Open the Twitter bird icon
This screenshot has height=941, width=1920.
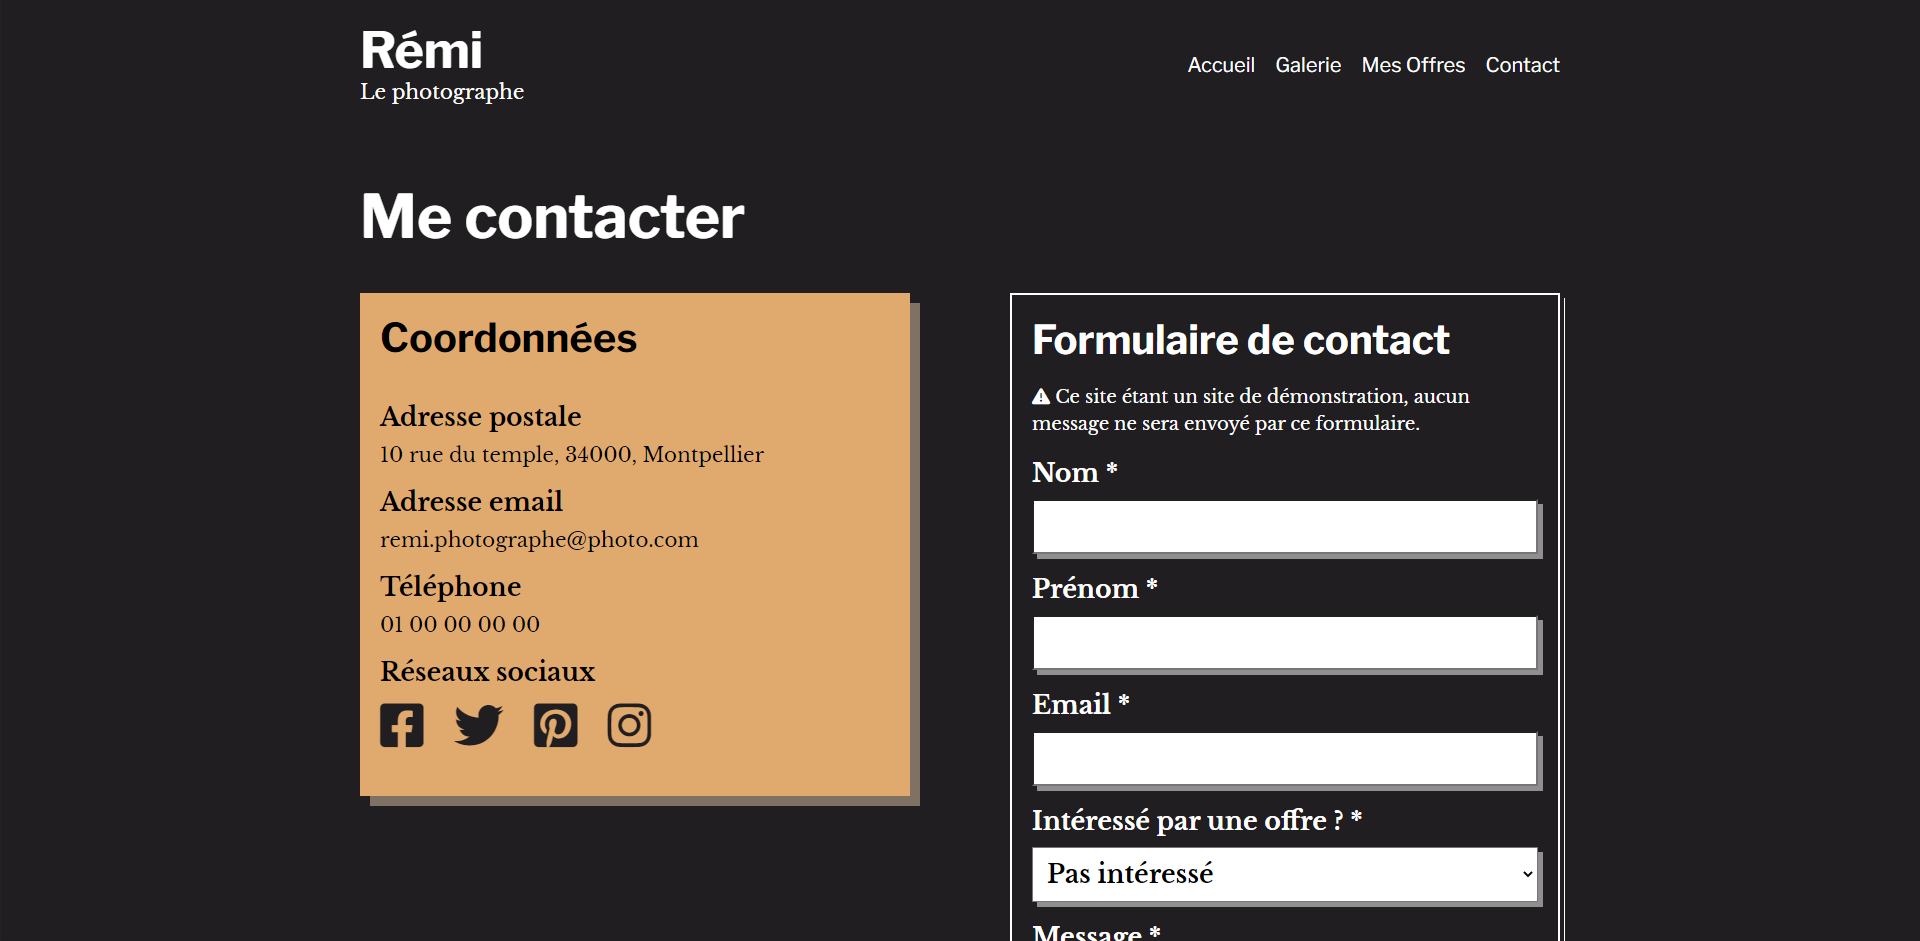point(478,725)
